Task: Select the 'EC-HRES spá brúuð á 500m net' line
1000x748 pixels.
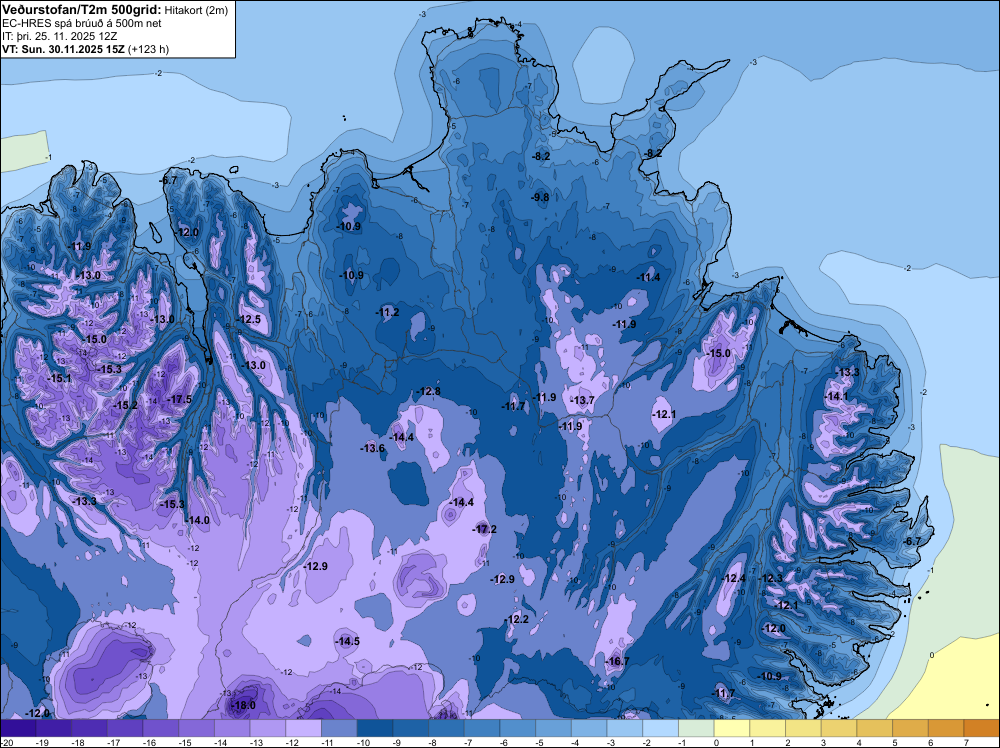Action: (82, 23)
